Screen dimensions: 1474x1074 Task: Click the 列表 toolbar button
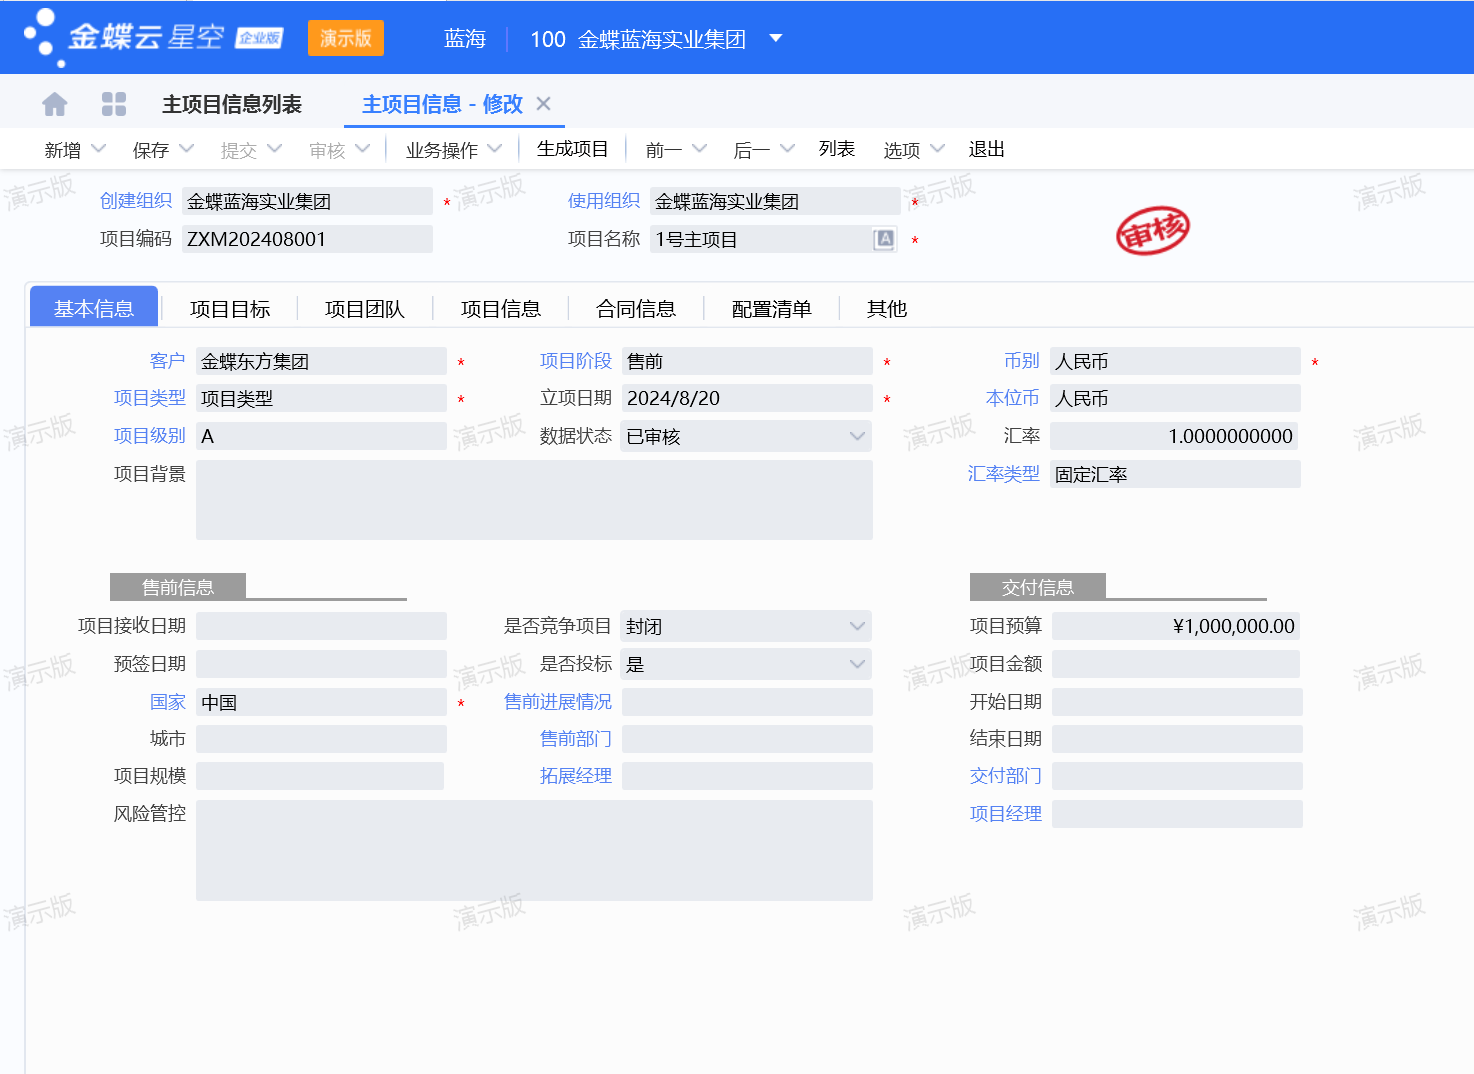(837, 149)
